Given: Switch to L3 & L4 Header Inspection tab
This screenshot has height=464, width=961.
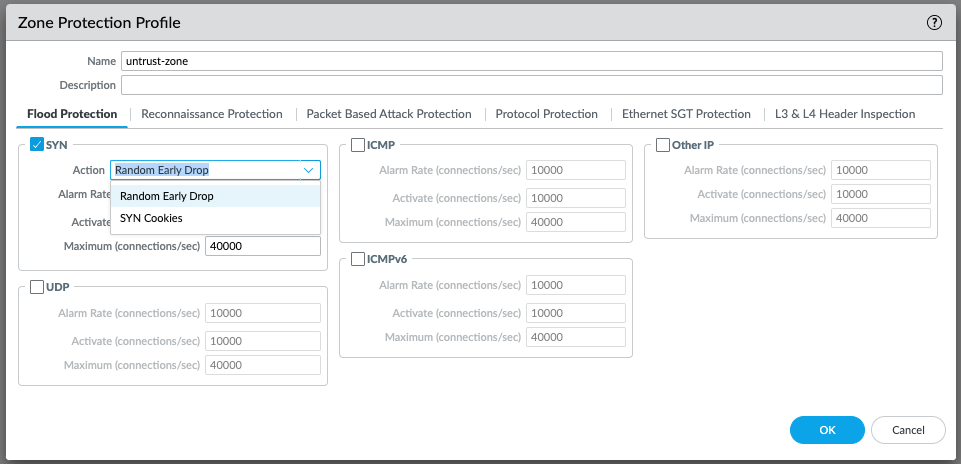Looking at the screenshot, I should coord(845,114).
